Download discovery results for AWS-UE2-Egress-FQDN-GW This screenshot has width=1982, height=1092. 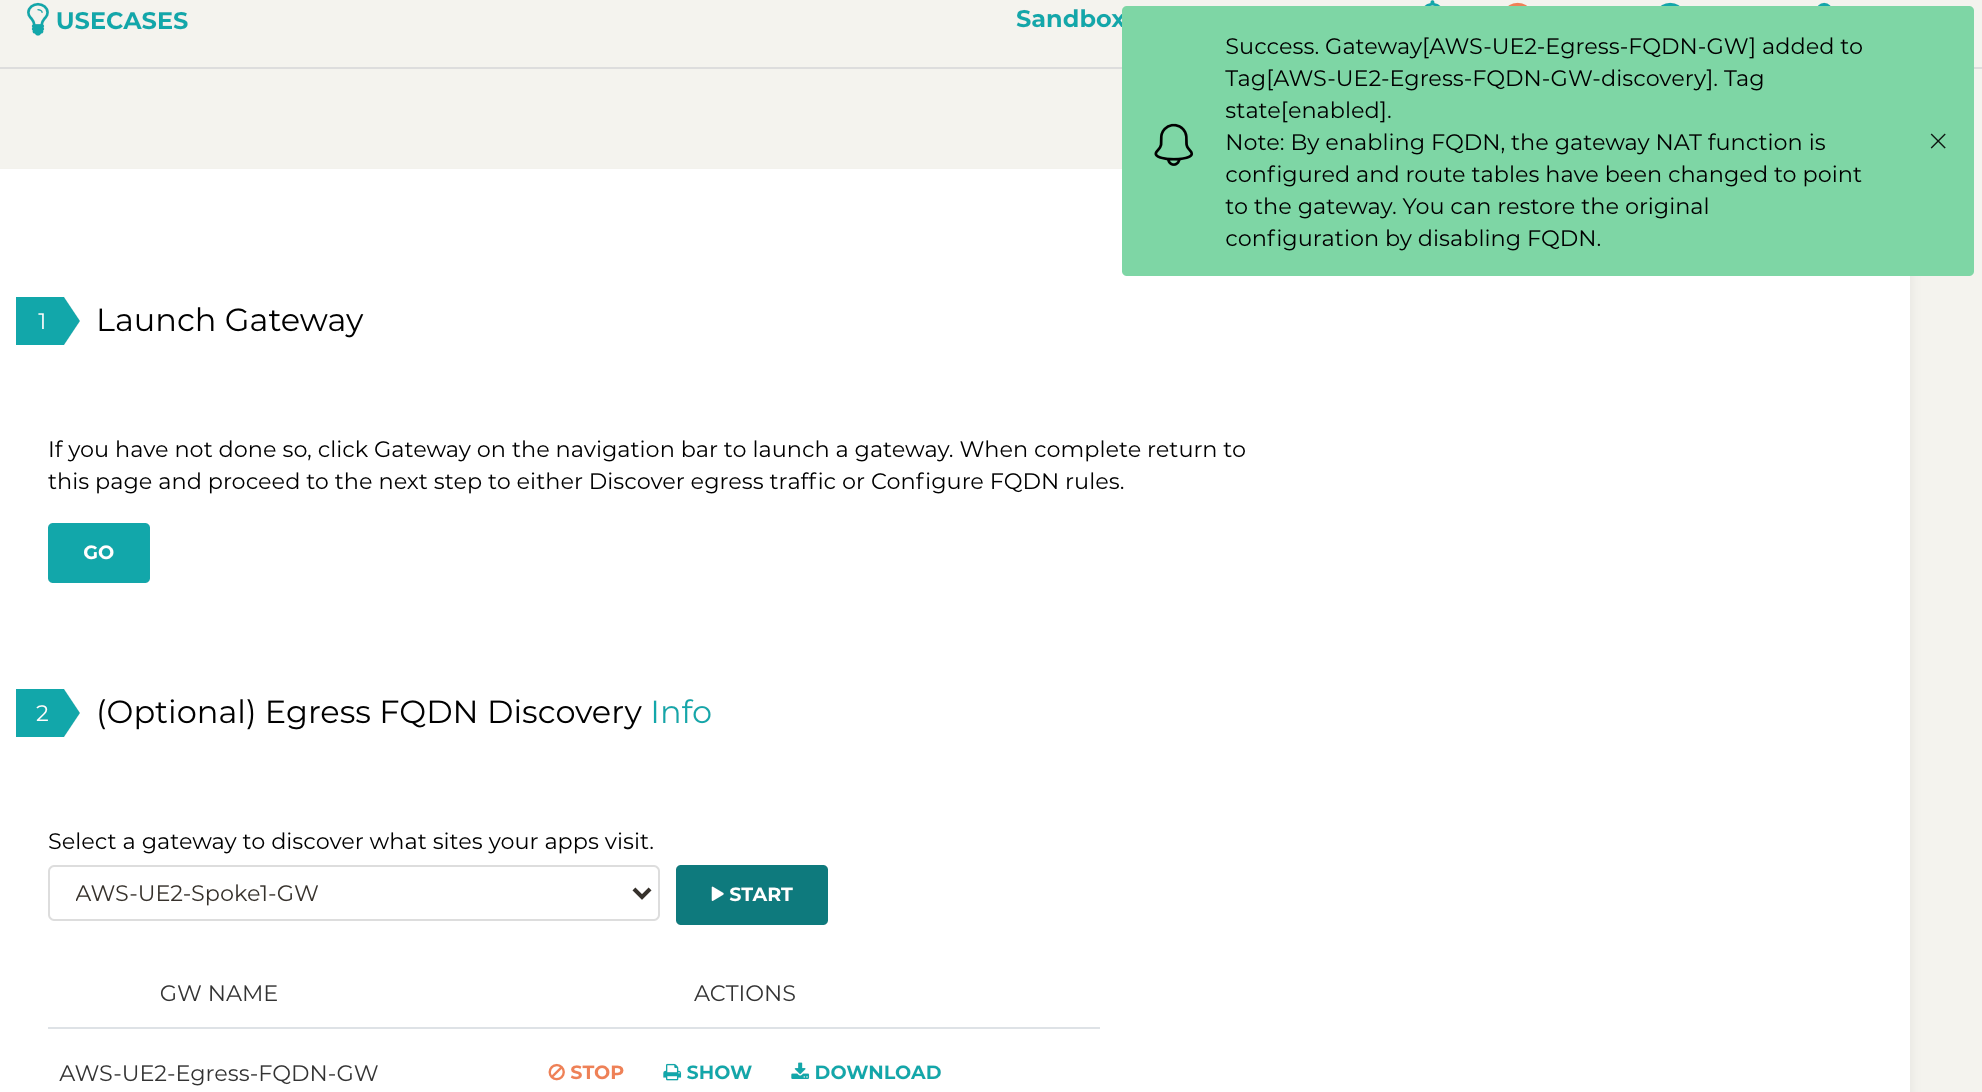(866, 1072)
